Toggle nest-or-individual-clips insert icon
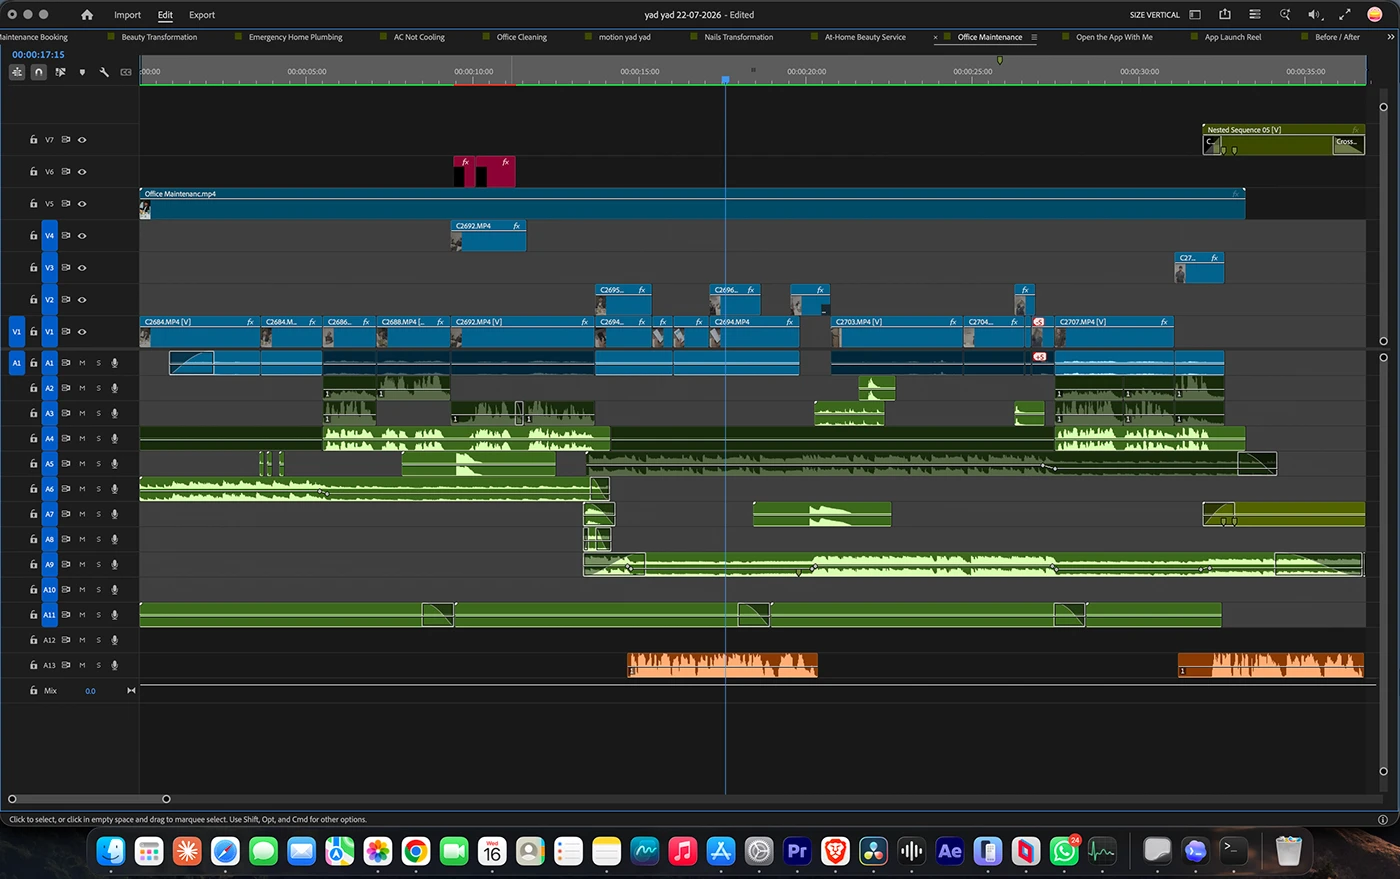The height and width of the screenshot is (879, 1400). [x=17, y=72]
